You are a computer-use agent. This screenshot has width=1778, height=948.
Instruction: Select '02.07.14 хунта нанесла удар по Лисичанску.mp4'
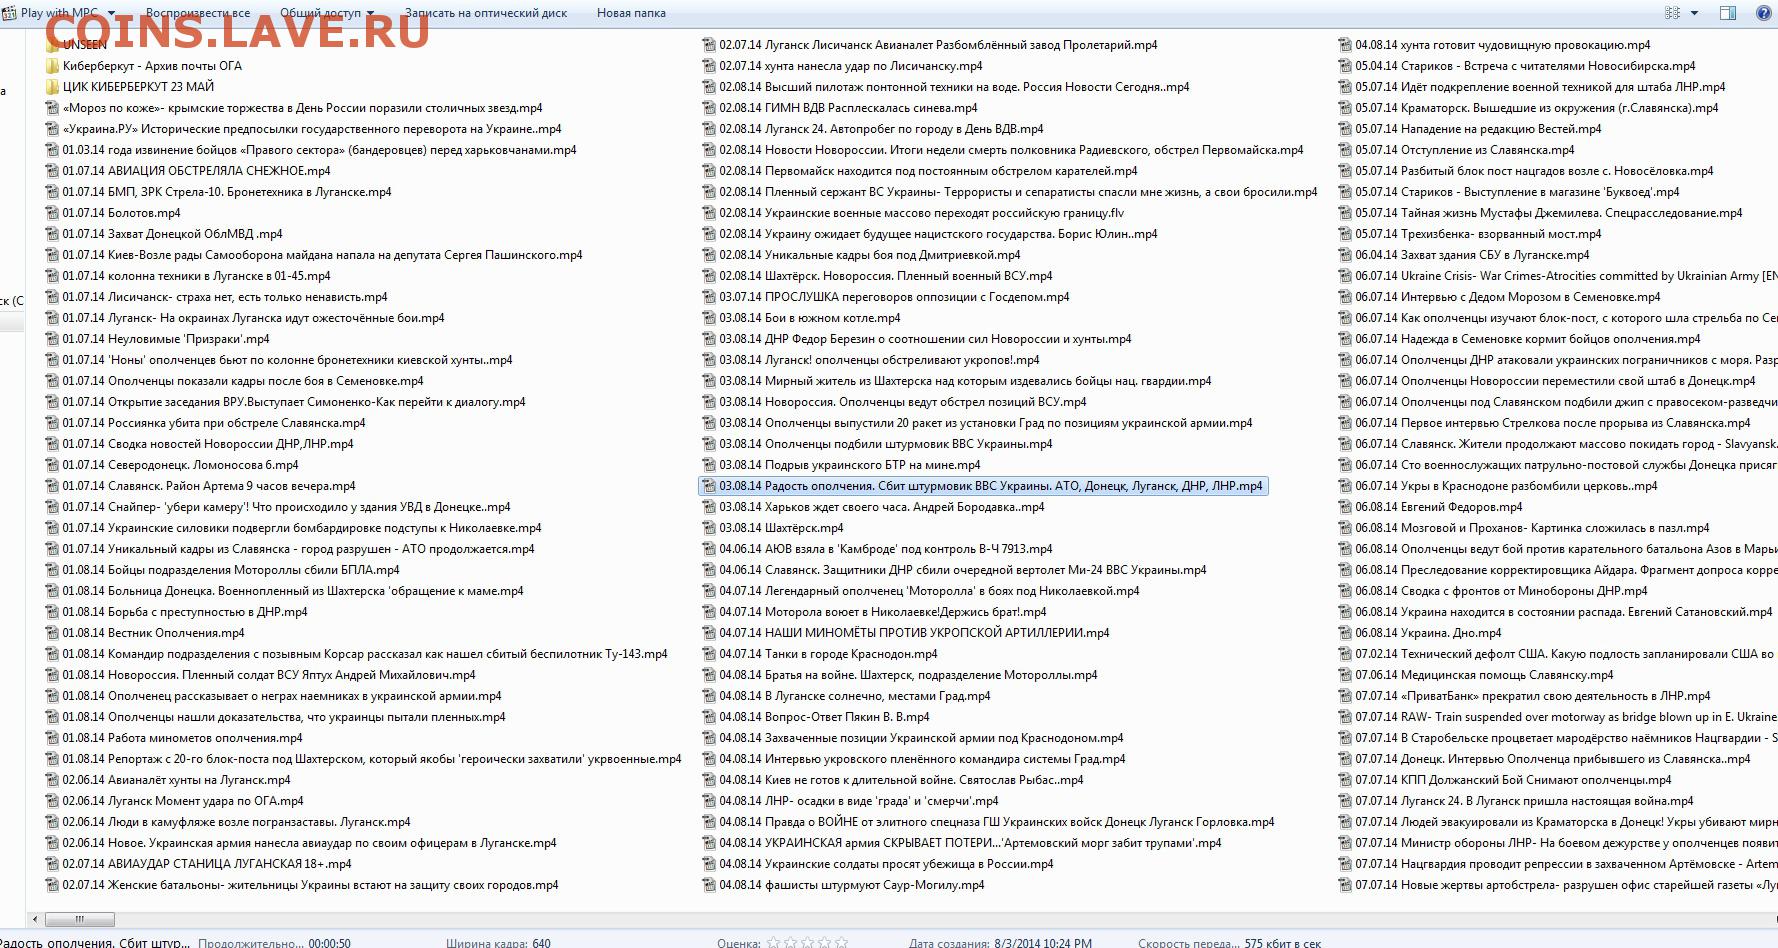pos(843,66)
